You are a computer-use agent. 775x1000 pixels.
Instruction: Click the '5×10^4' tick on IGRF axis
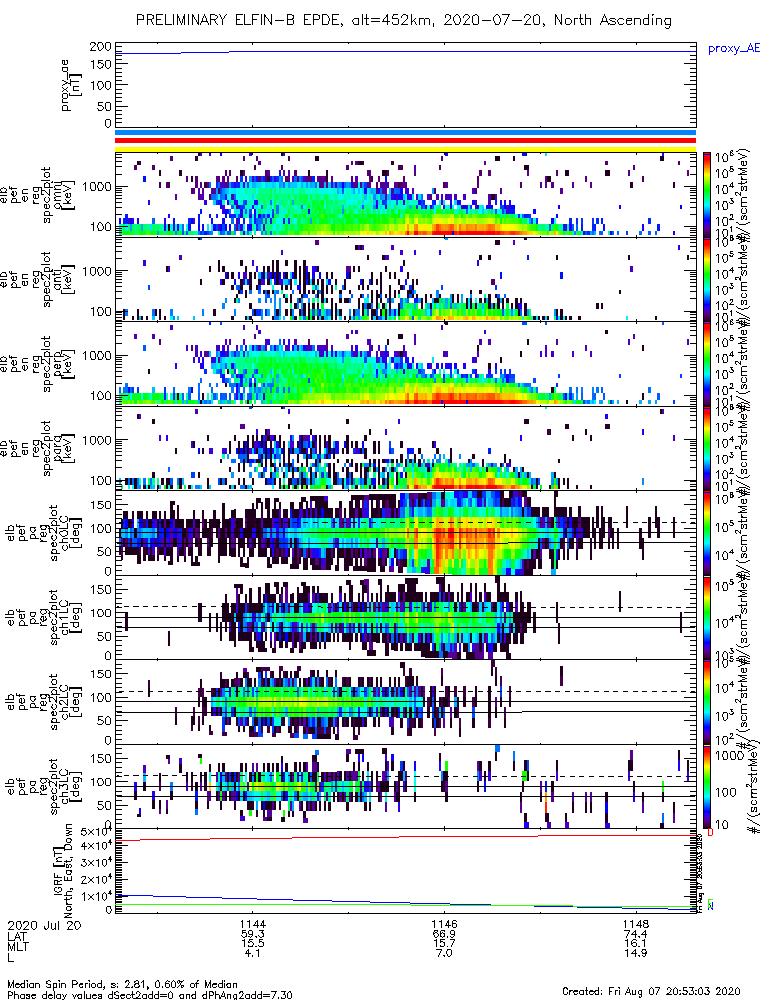tap(96, 832)
